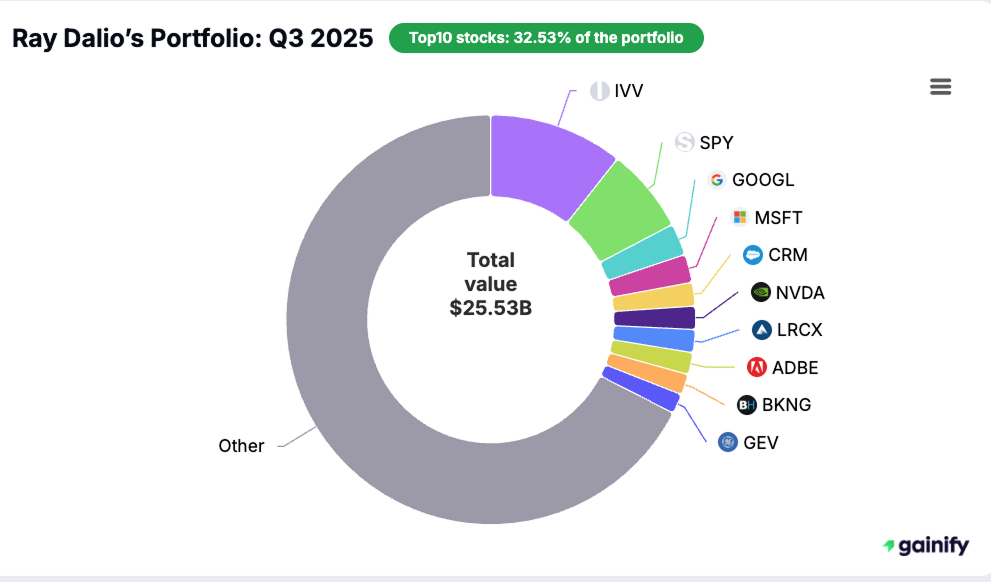Open the hamburger chart menu
Image resolution: width=991 pixels, height=582 pixels.
[940, 86]
